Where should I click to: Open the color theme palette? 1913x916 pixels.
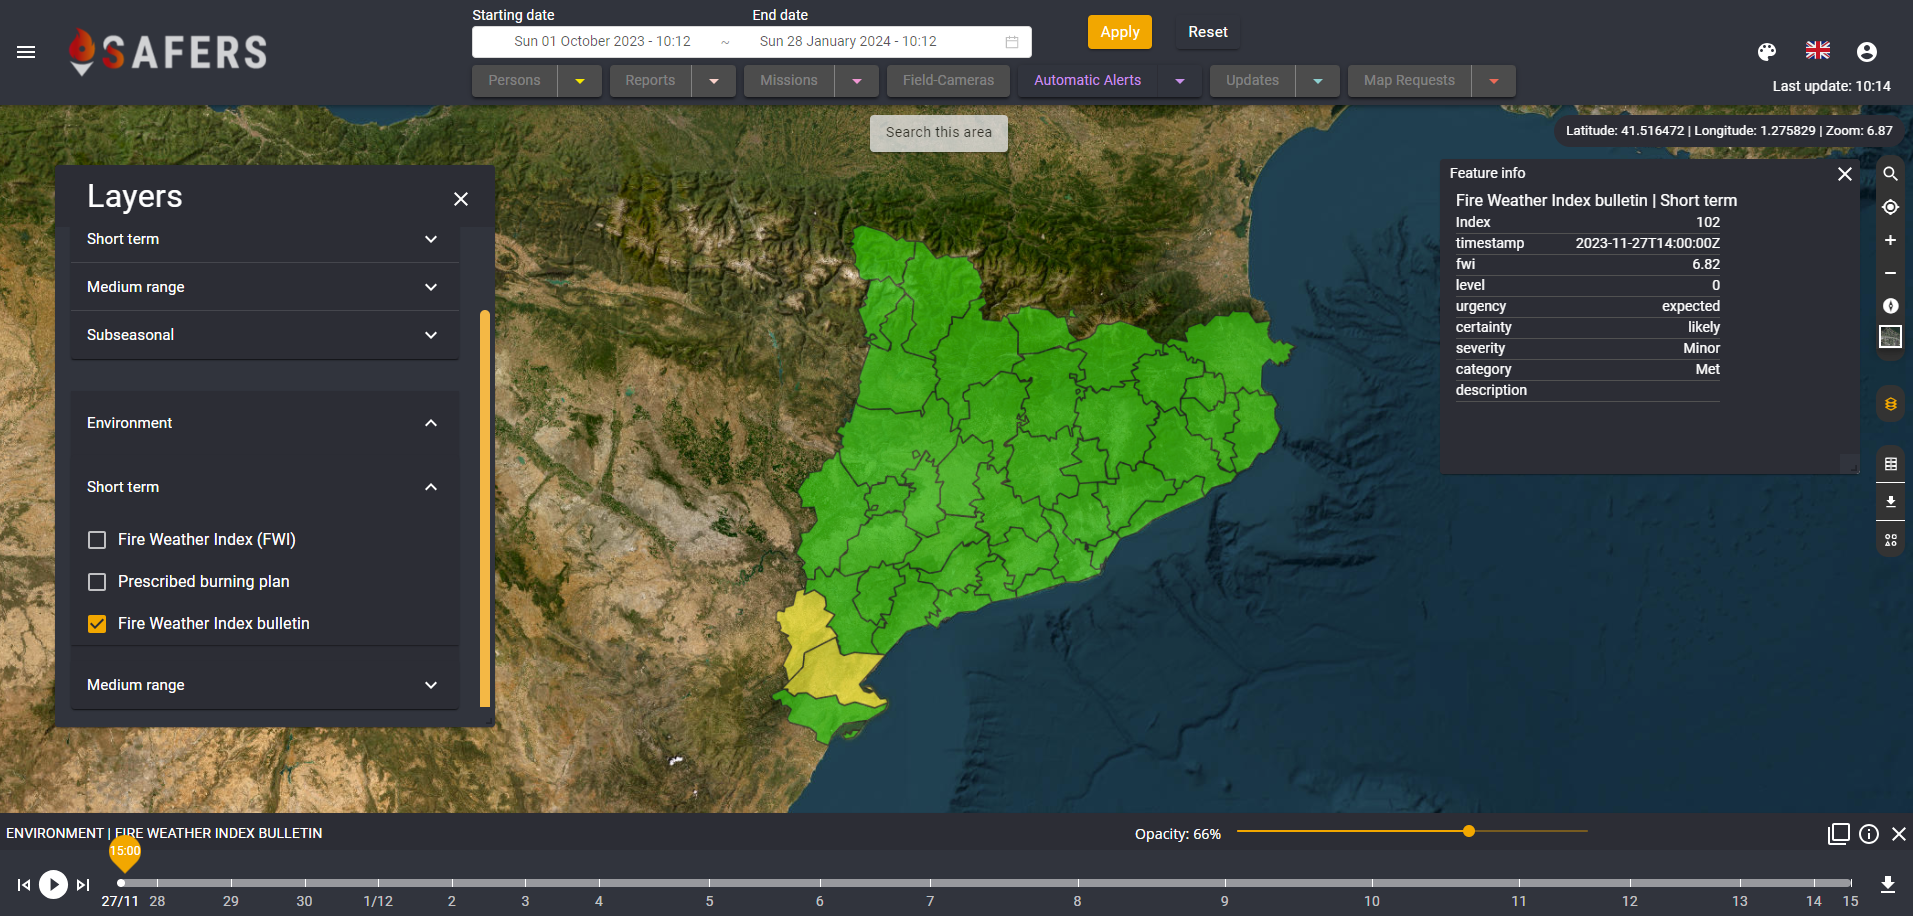tap(1767, 52)
